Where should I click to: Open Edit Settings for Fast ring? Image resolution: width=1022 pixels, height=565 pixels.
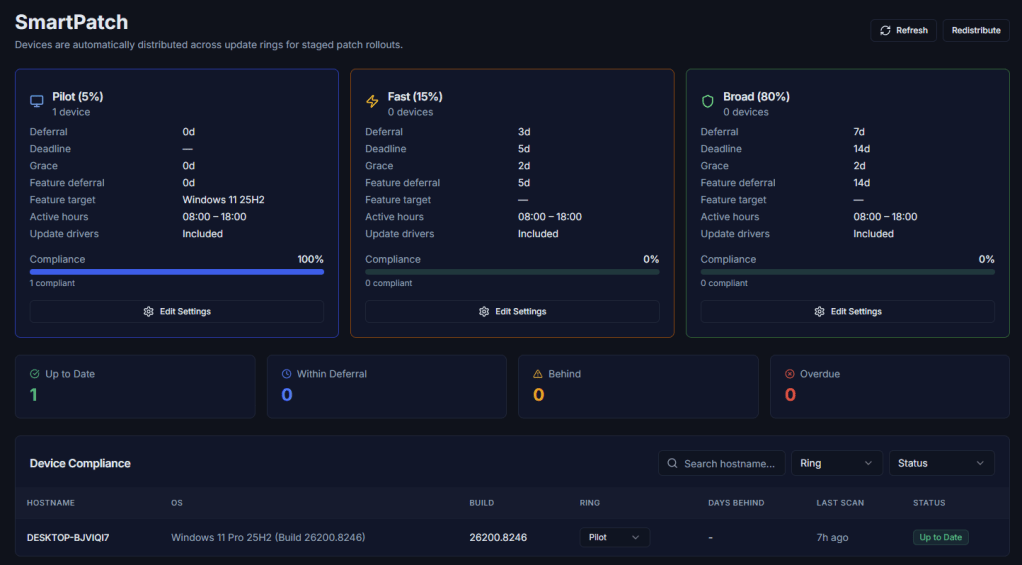point(512,311)
